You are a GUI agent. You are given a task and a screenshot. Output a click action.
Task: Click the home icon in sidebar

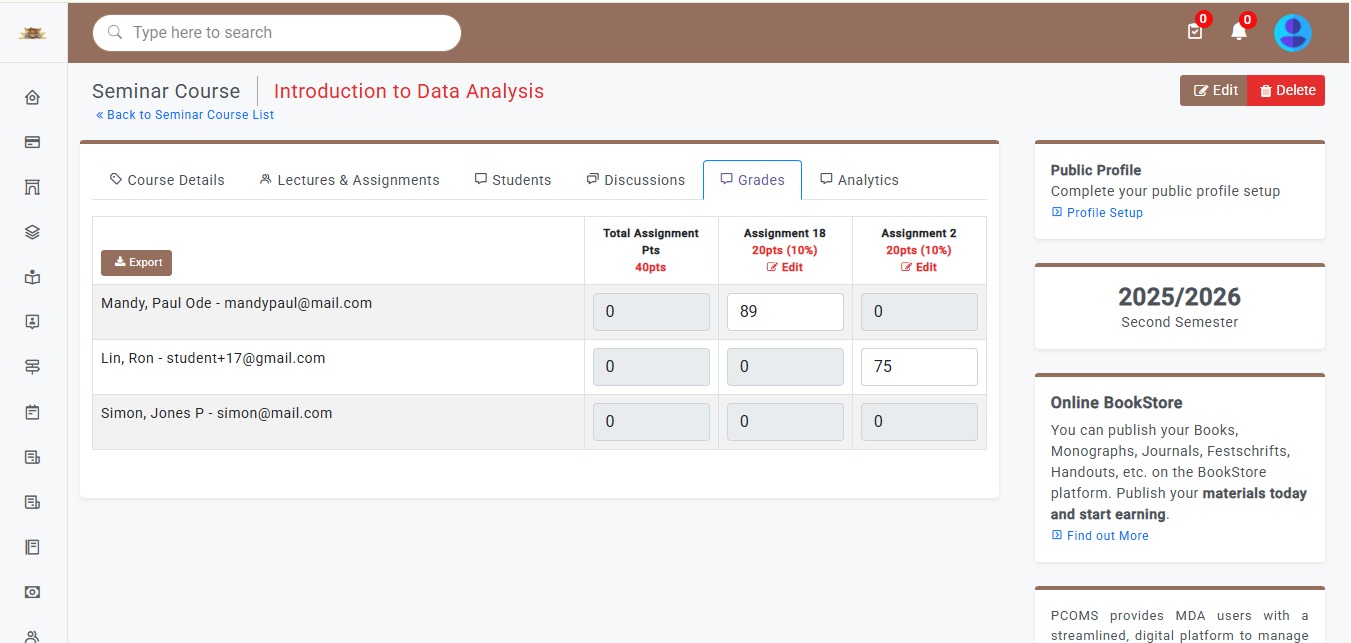[32, 97]
